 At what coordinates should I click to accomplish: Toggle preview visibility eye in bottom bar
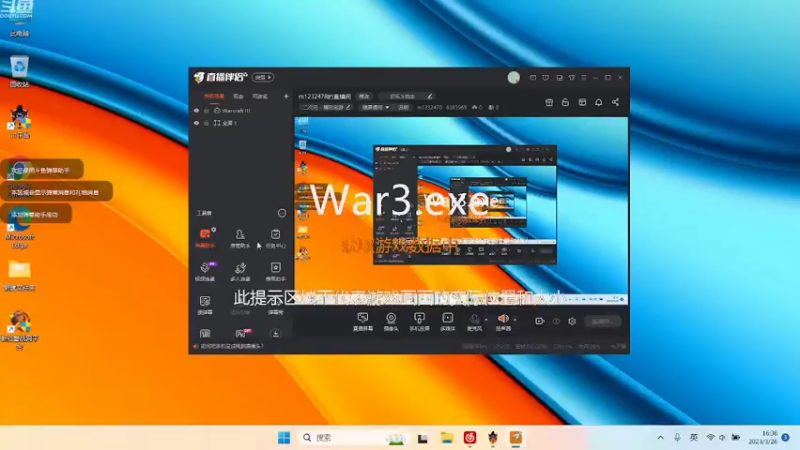(x=556, y=321)
